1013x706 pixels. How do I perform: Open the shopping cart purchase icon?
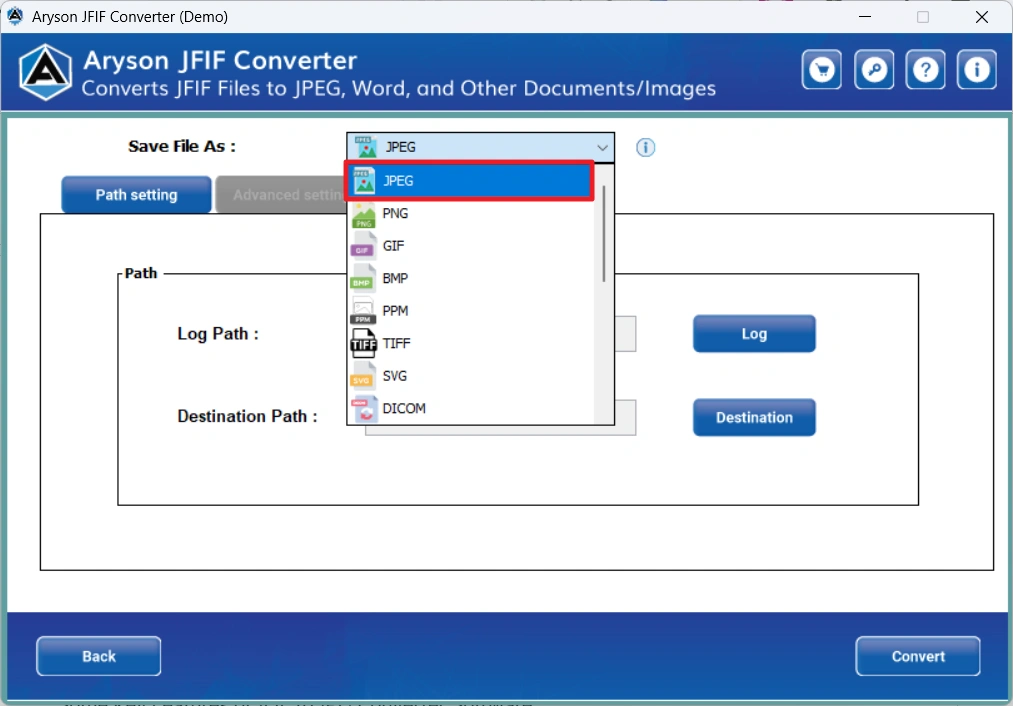821,69
